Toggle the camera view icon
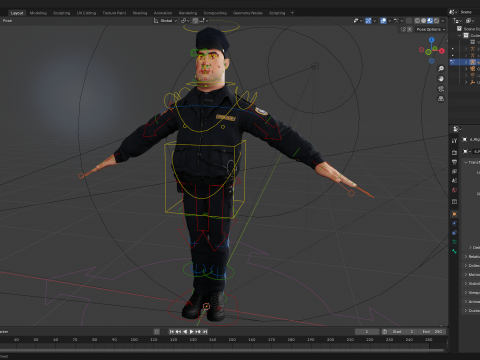This screenshot has width=480, height=360. [x=441, y=89]
